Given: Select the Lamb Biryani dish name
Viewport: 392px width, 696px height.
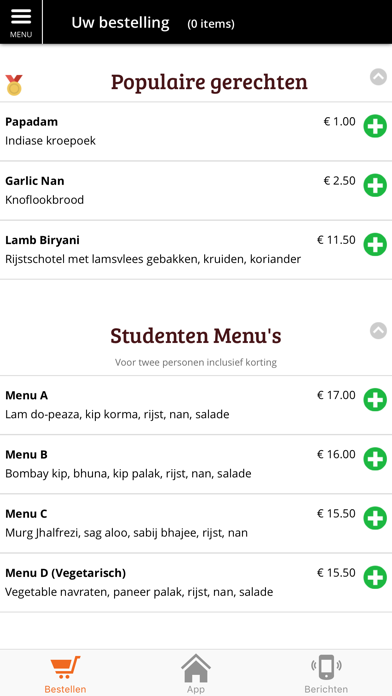Looking at the screenshot, I should (43, 240).
